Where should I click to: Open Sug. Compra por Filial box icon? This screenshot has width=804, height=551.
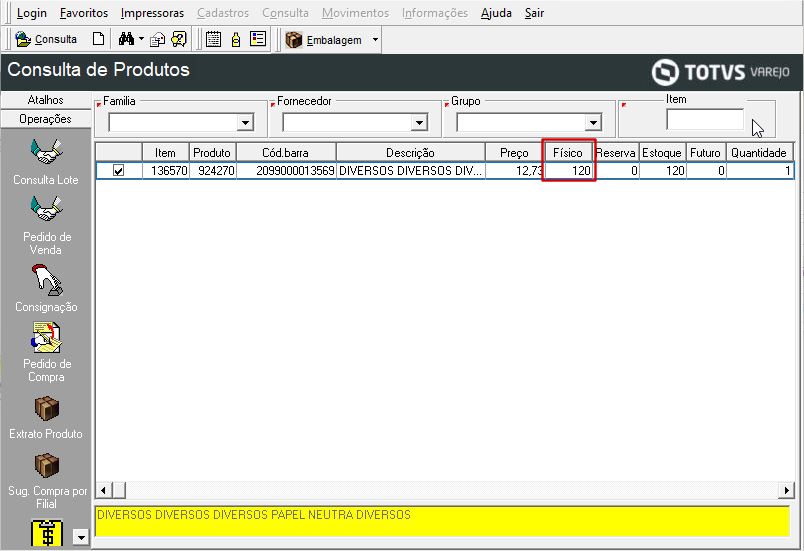coord(47,465)
